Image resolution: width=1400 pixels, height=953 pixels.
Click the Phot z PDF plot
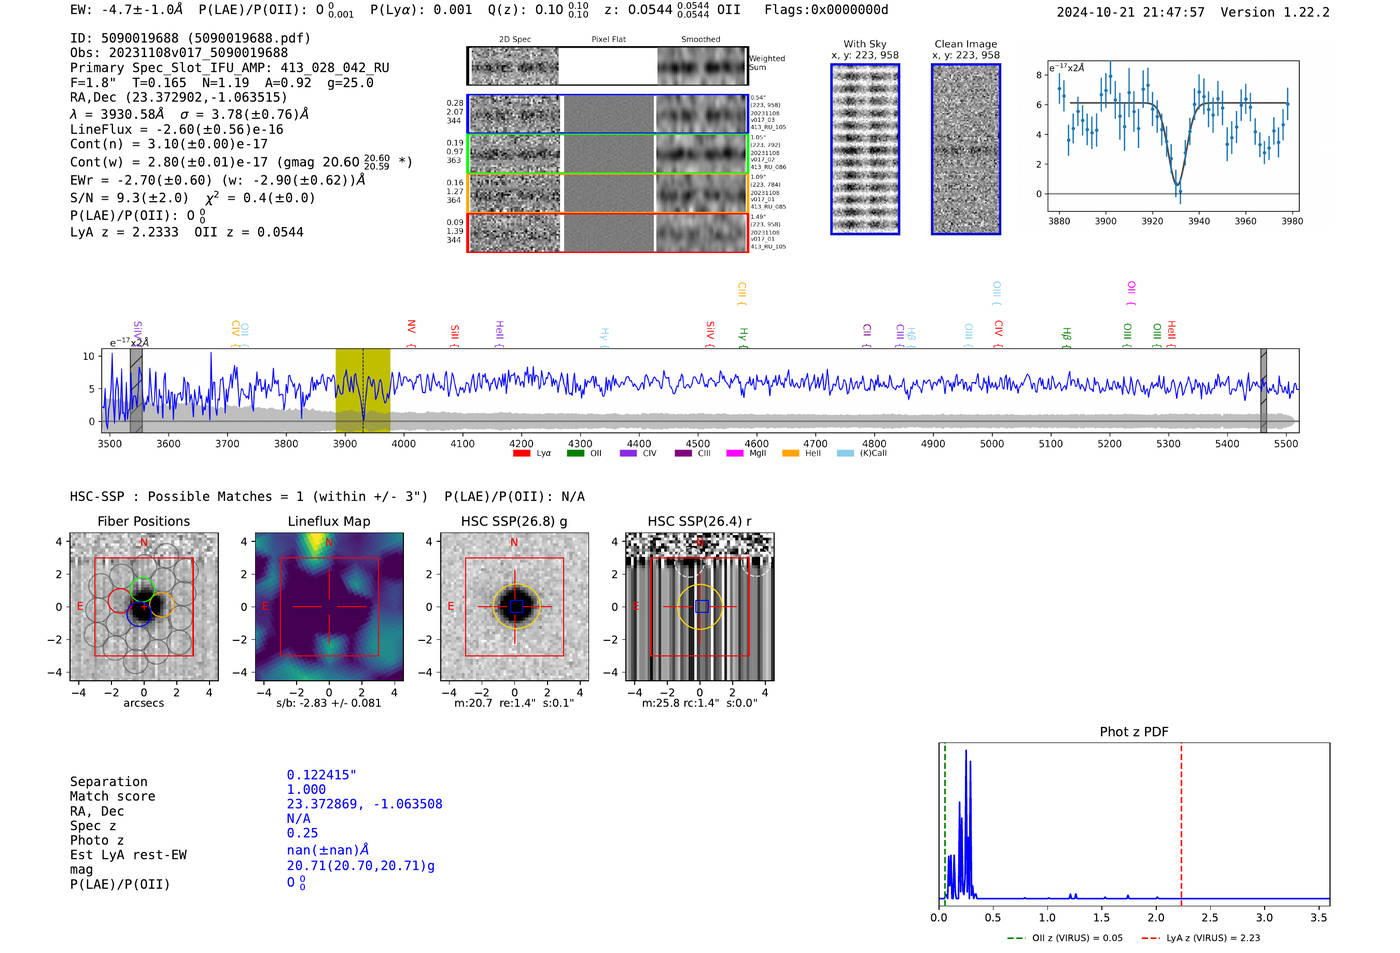click(1134, 825)
